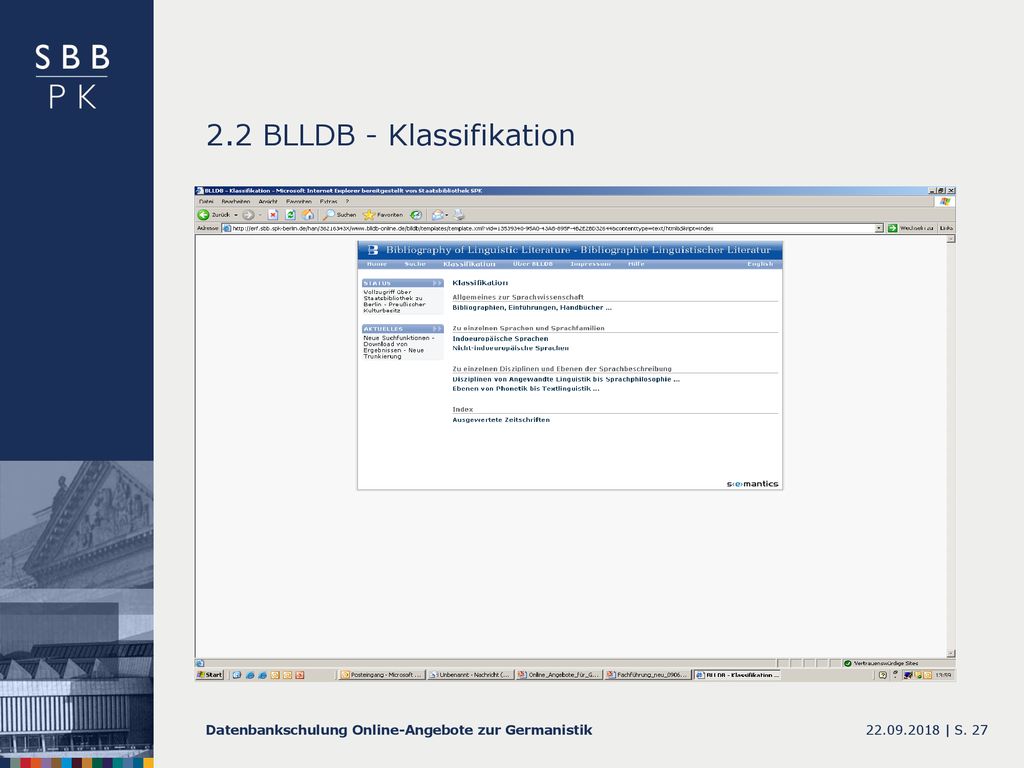Open the ? help menu
Viewport: 1024px width, 768px height.
pyautogui.click(x=347, y=202)
